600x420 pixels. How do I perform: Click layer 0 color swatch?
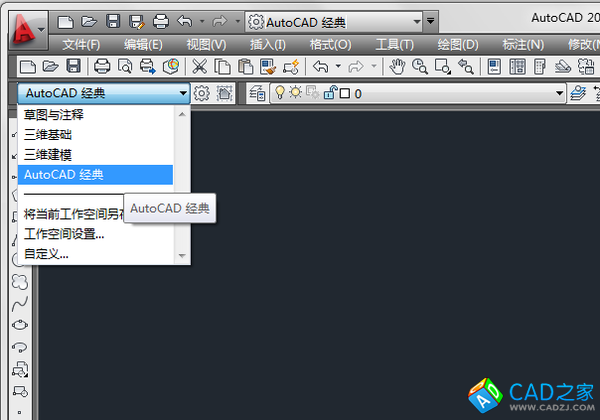point(345,93)
